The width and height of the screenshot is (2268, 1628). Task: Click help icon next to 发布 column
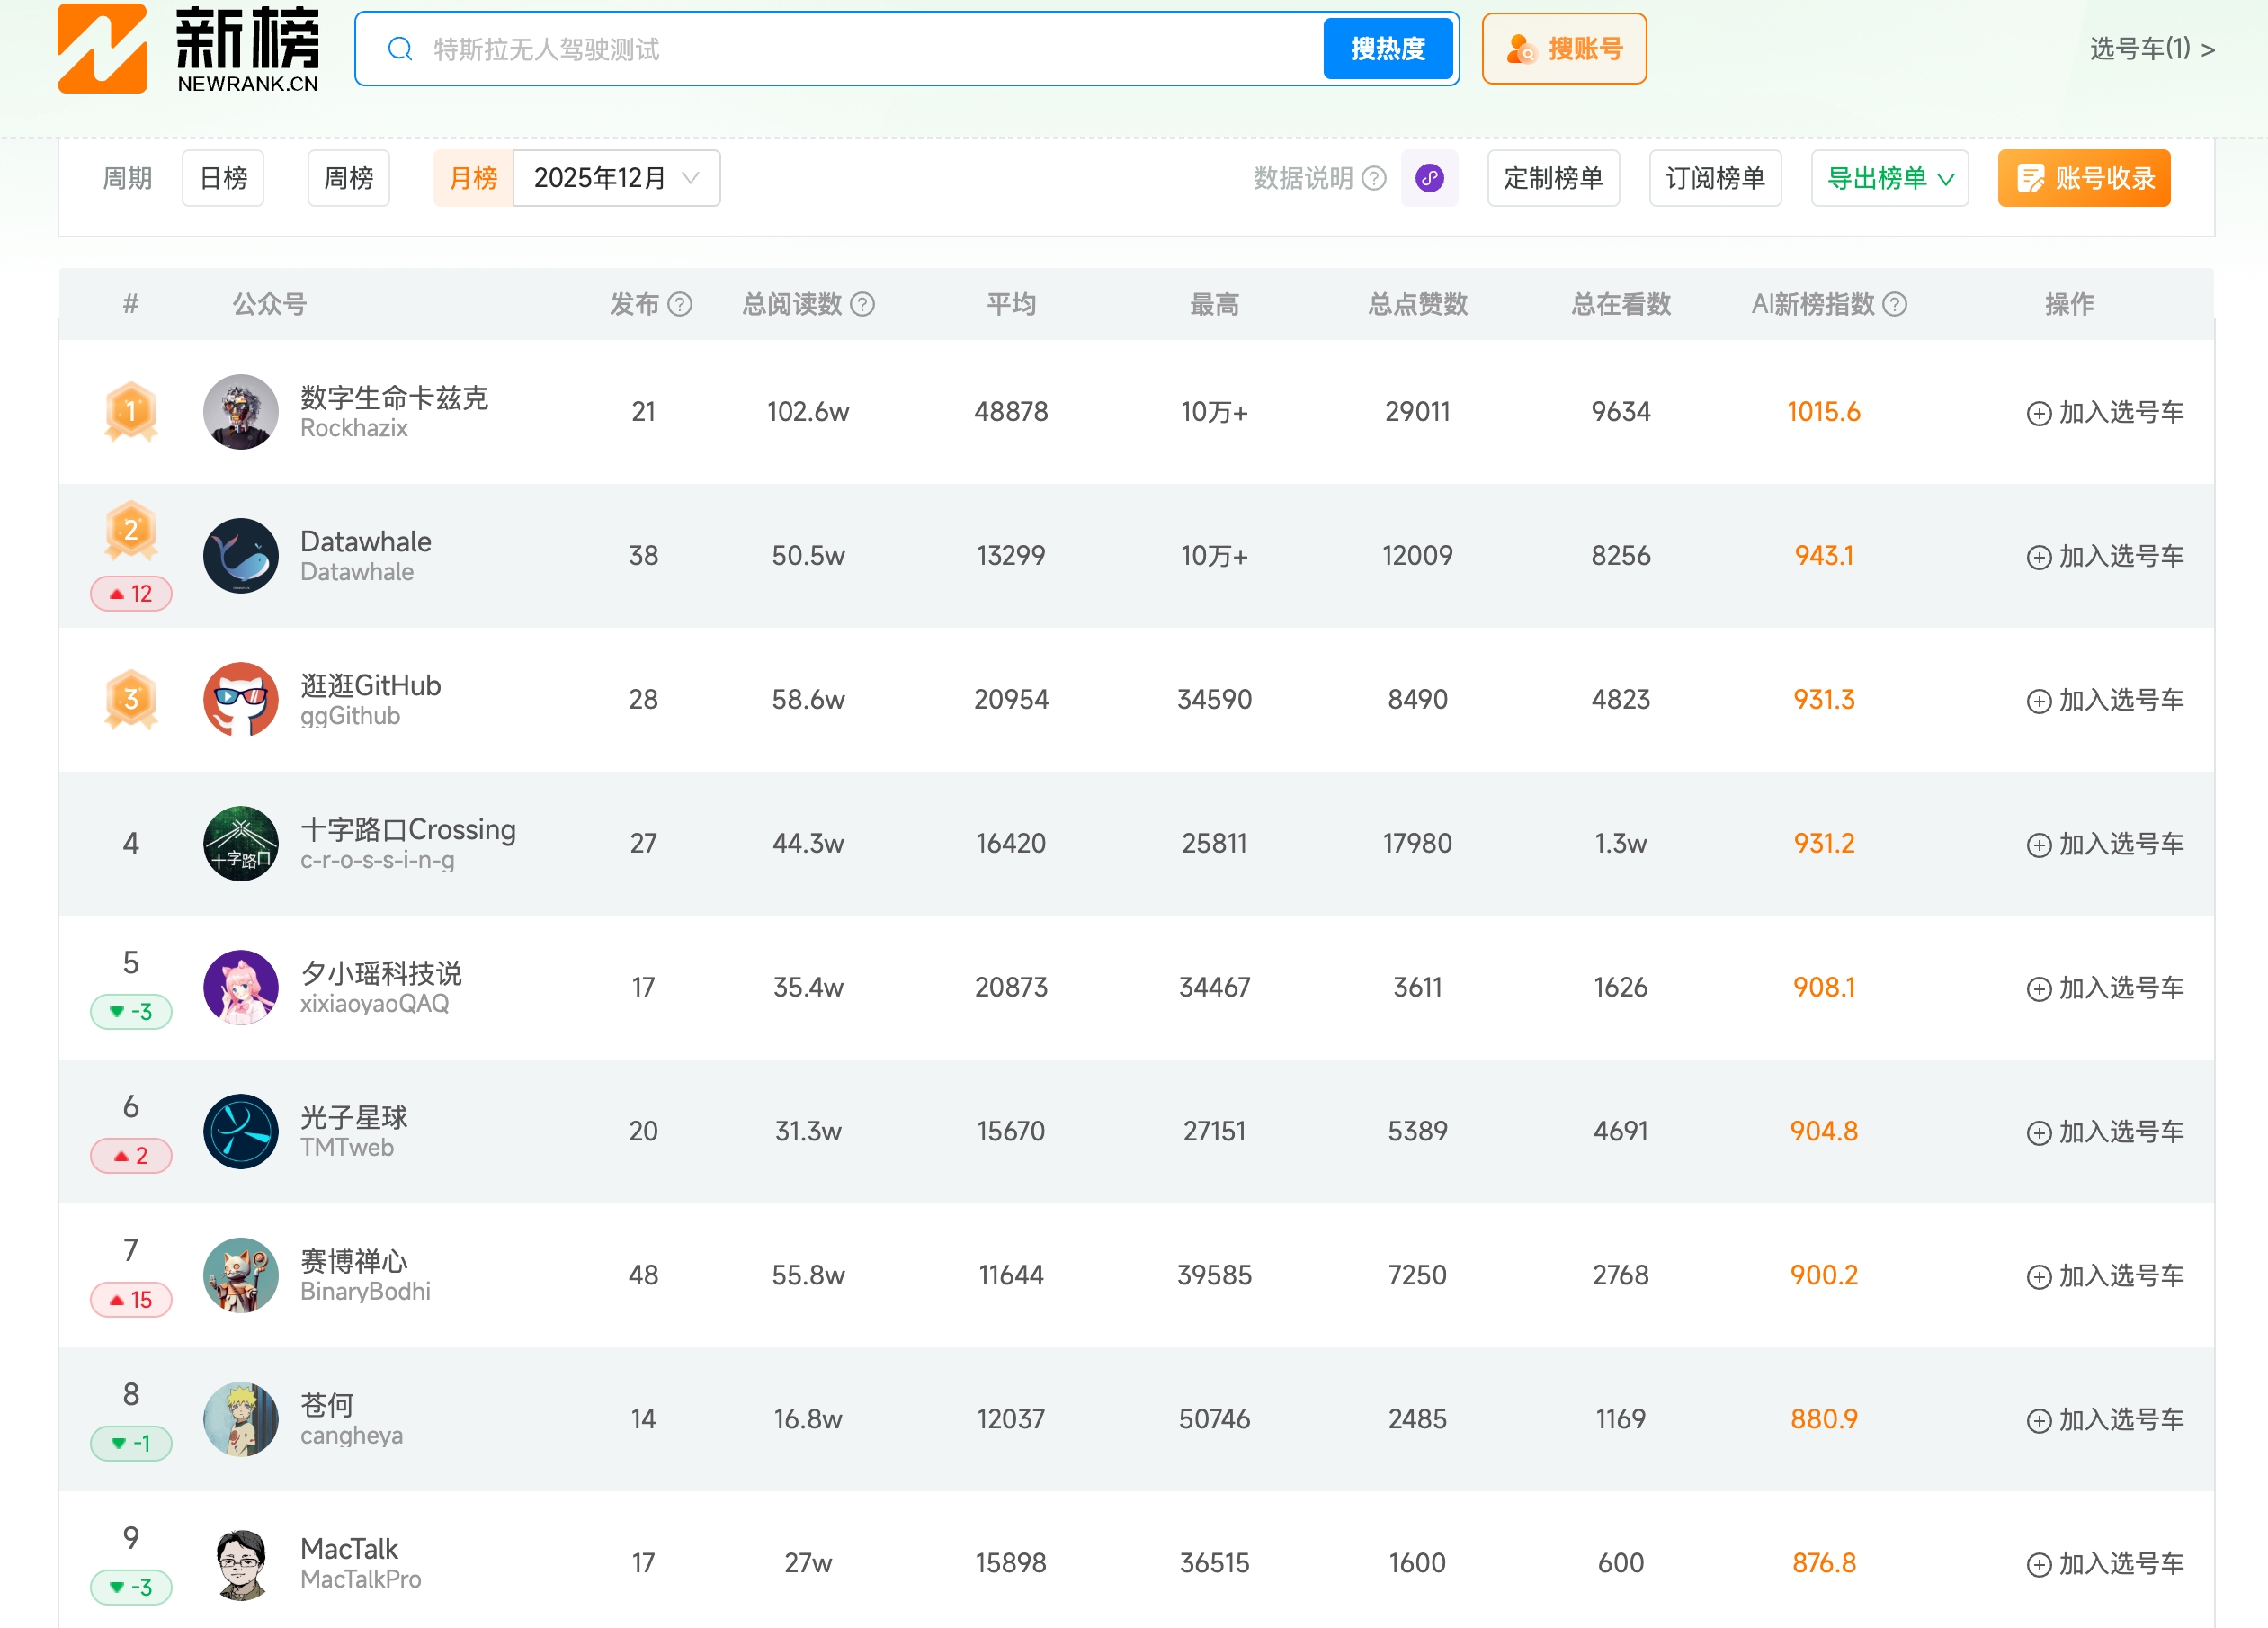(680, 304)
